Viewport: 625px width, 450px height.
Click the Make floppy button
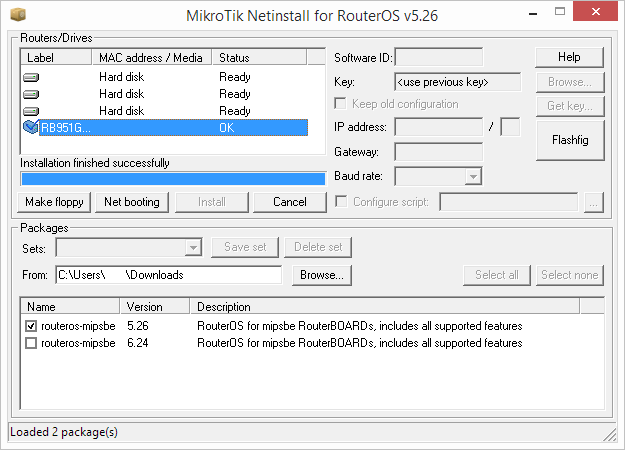55,202
